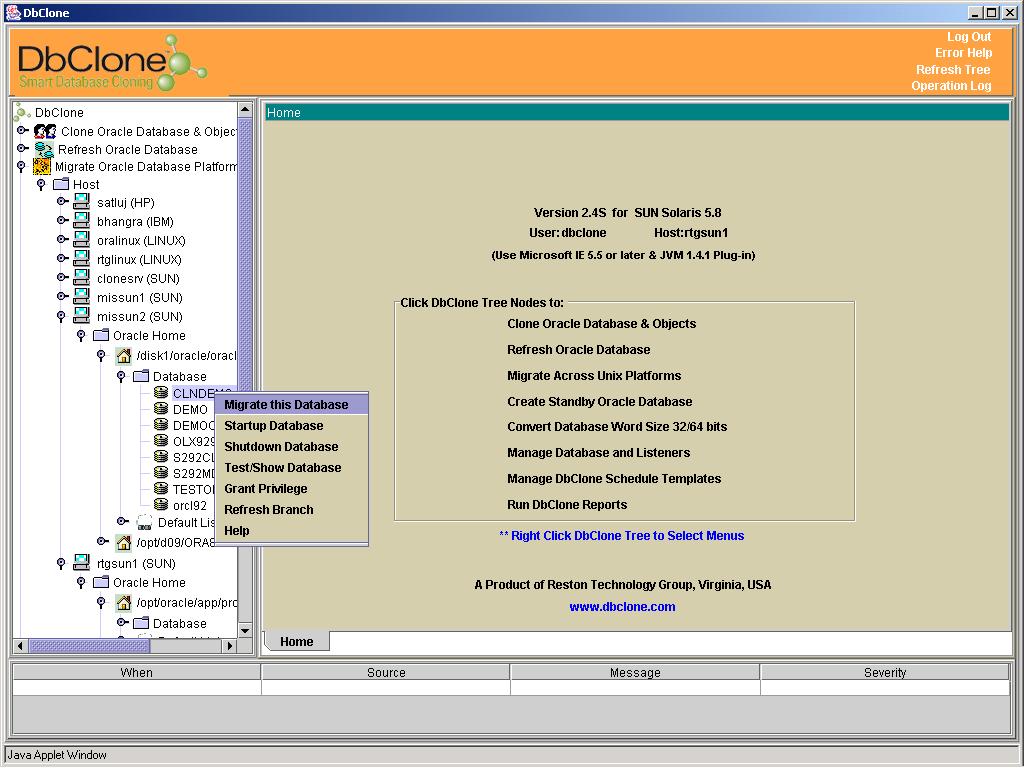Viewport: 1024px width, 768px height.
Task: Click the /opt/d09/ORA house icon
Action: coord(123,542)
